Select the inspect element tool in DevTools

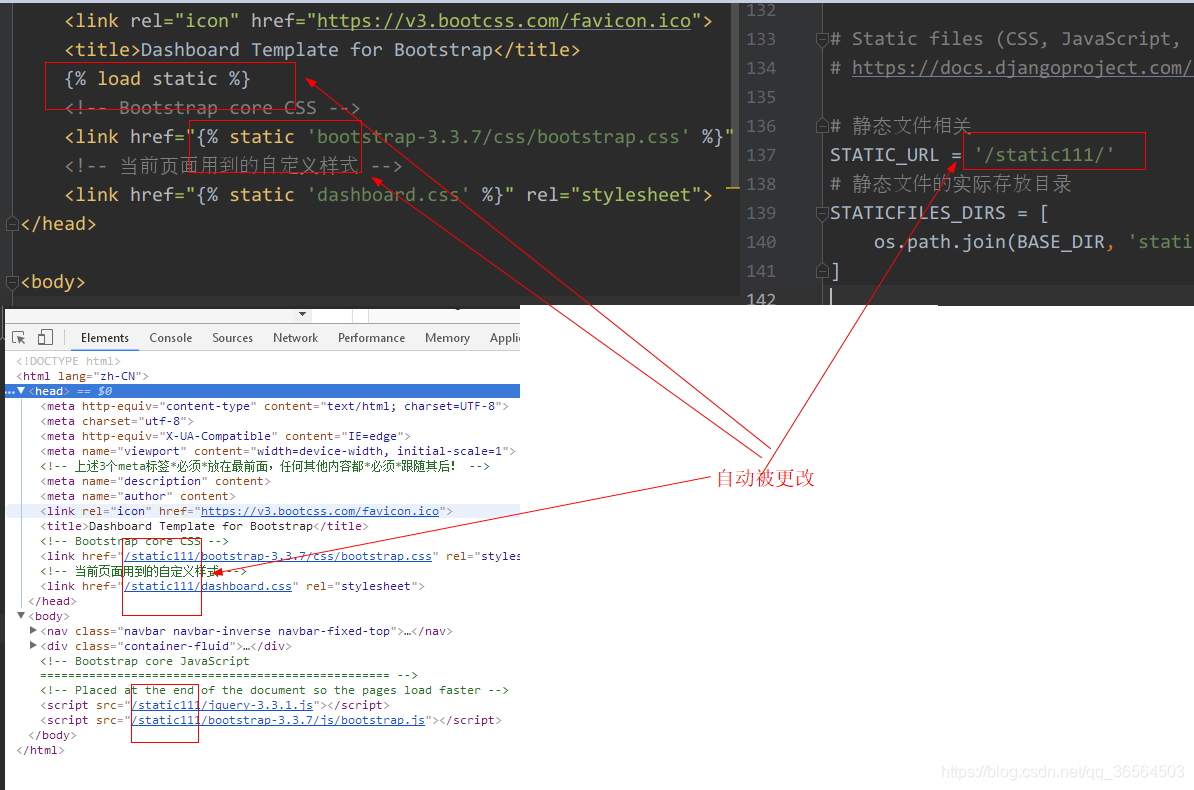tap(17, 337)
